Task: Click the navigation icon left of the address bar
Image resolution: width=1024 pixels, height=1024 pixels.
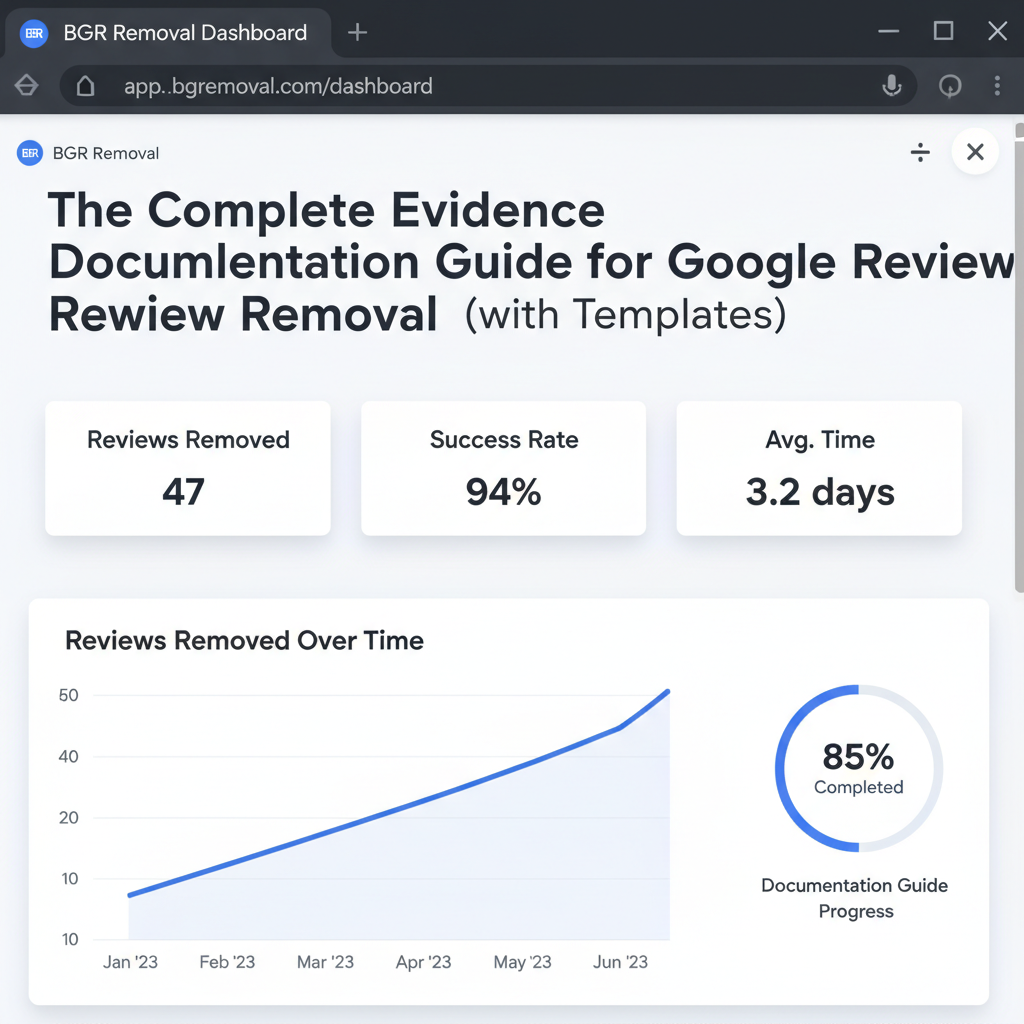Action: pyautogui.click(x=27, y=86)
